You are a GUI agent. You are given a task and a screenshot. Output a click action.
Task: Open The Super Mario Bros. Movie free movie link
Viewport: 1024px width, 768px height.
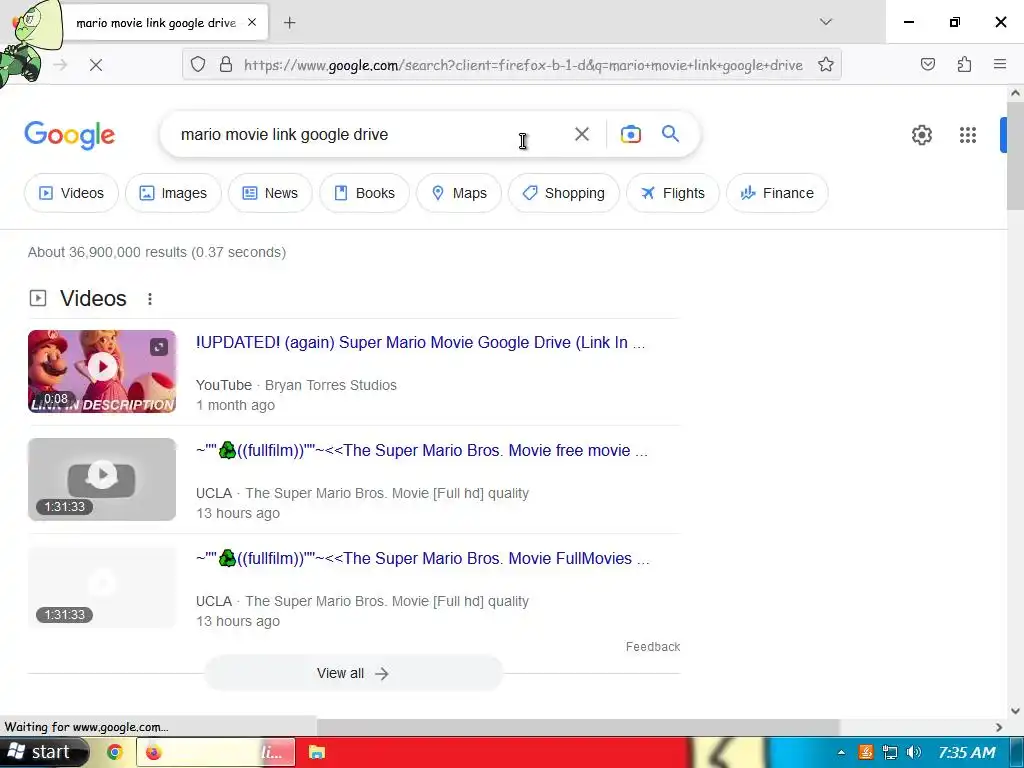422,451
